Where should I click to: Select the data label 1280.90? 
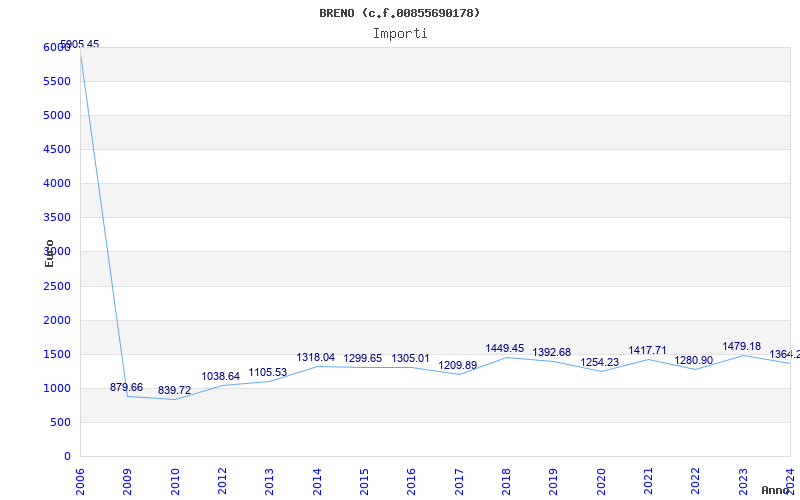[x=694, y=361]
